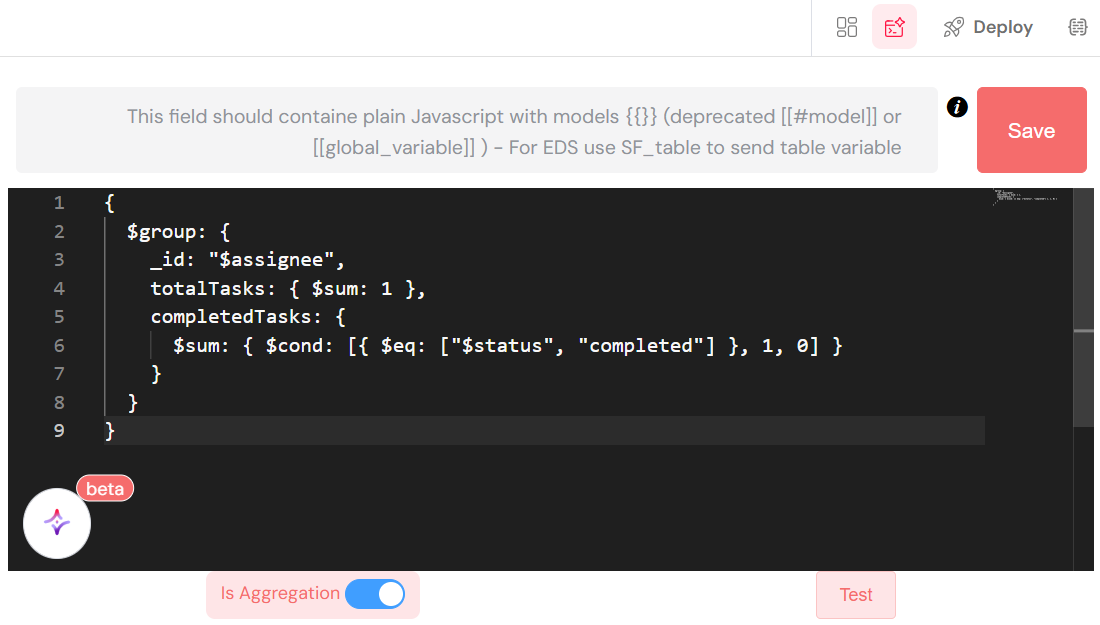Toggle the Is Aggregation switch off
Screen dimensions: 1100x625
pyautogui.click(x=375, y=594)
